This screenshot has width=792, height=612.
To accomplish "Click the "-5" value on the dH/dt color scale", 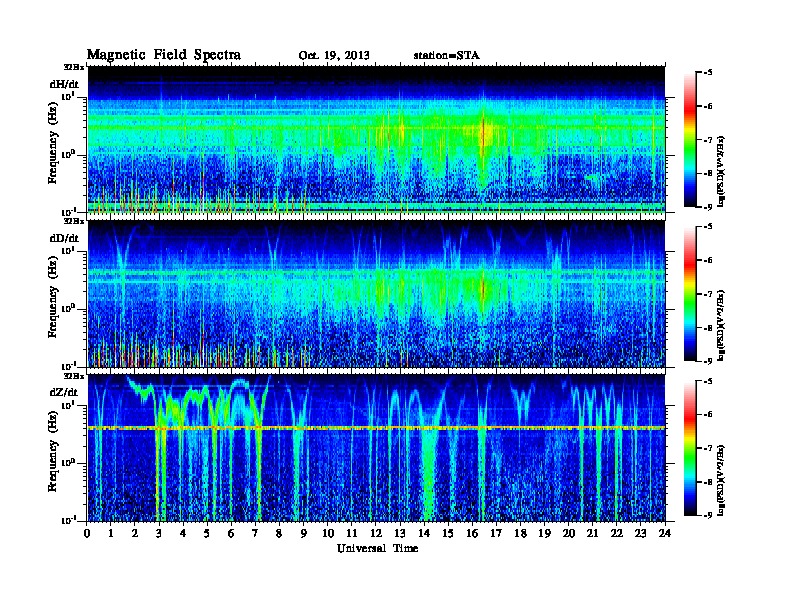I will pyautogui.click(x=708, y=73).
